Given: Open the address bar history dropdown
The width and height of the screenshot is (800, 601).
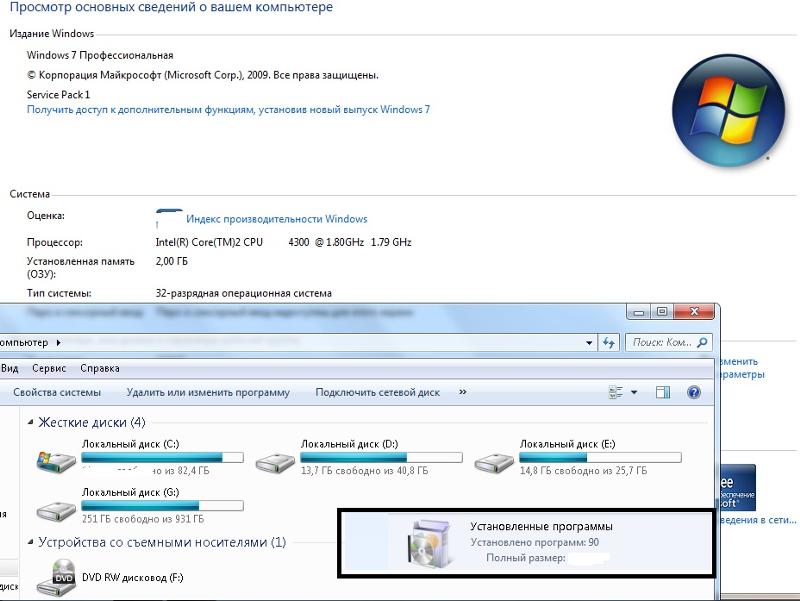Looking at the screenshot, I should click(589, 343).
